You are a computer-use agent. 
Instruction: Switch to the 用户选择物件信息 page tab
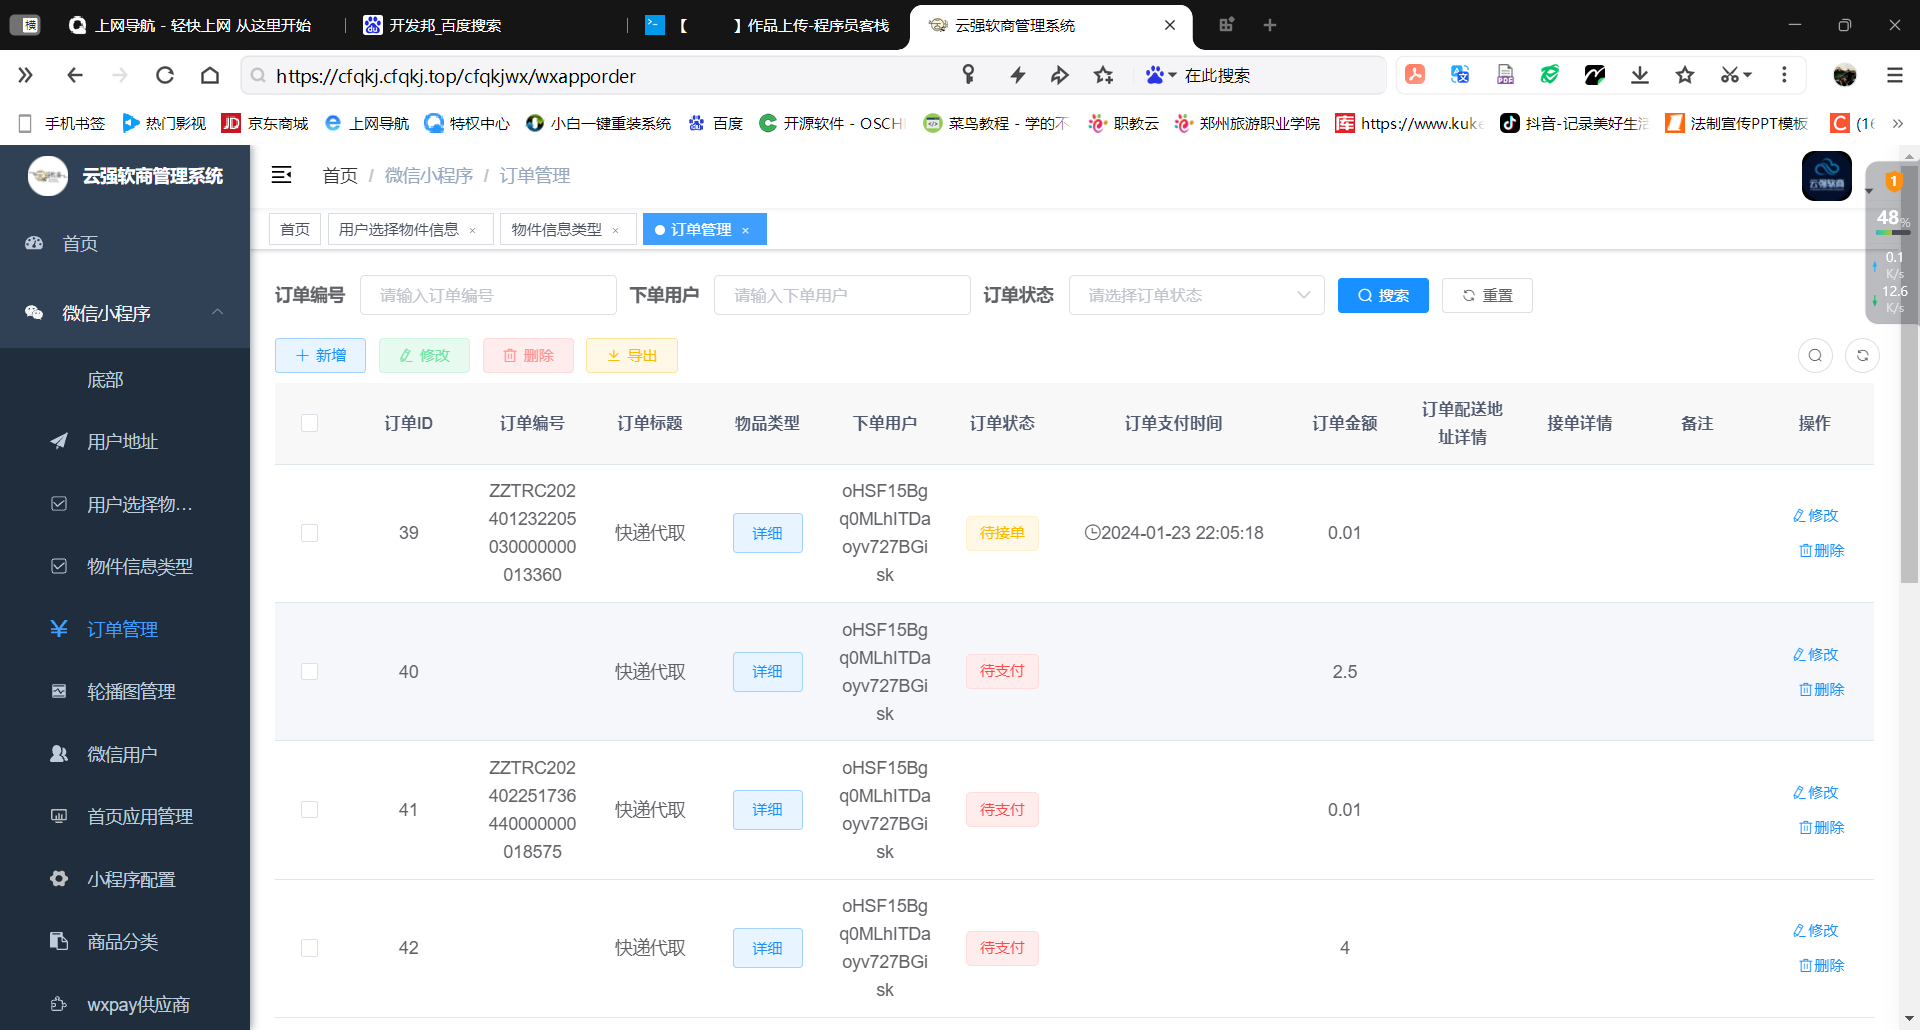(399, 229)
